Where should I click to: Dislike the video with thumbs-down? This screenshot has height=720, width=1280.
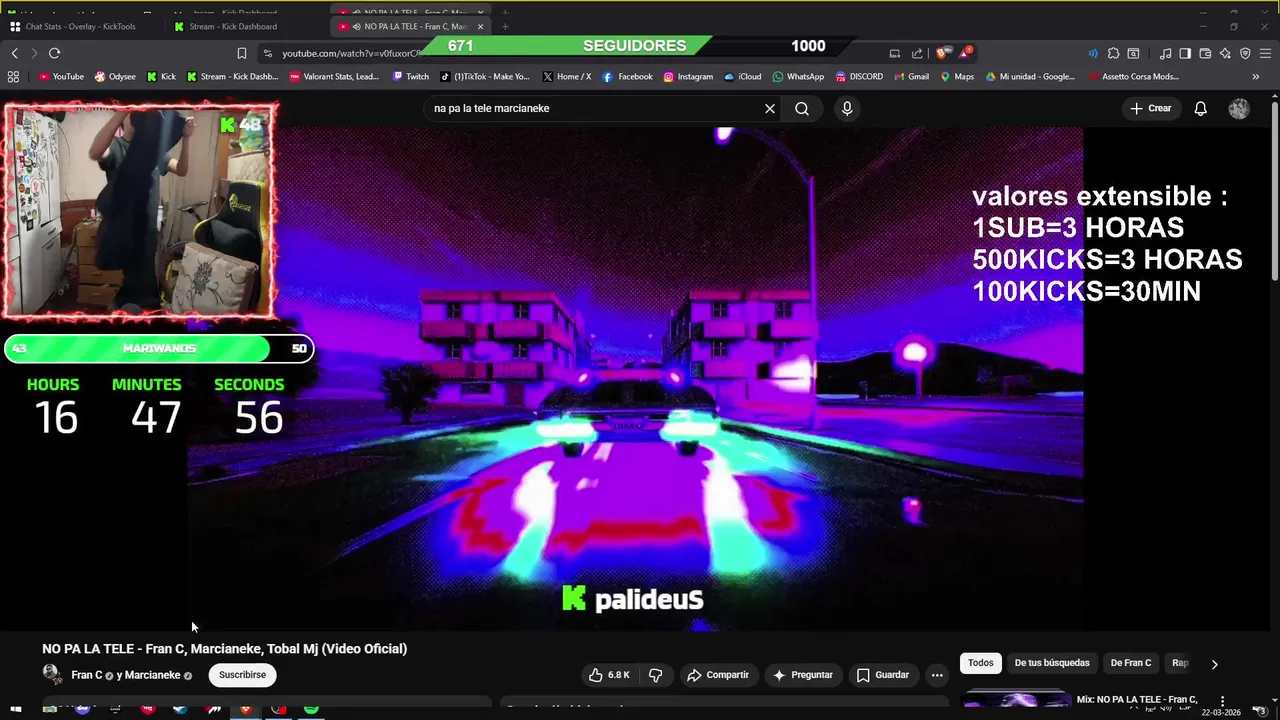click(x=656, y=675)
